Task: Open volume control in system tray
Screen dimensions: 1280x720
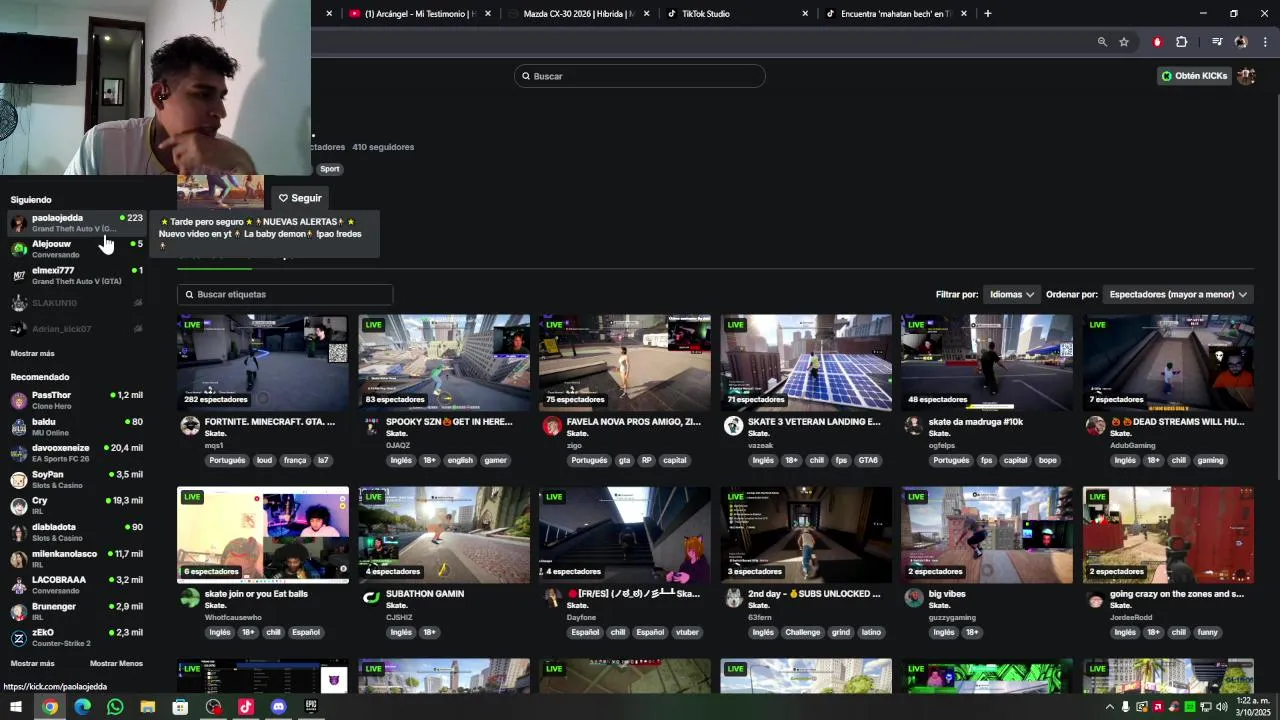Action: coord(1221,707)
